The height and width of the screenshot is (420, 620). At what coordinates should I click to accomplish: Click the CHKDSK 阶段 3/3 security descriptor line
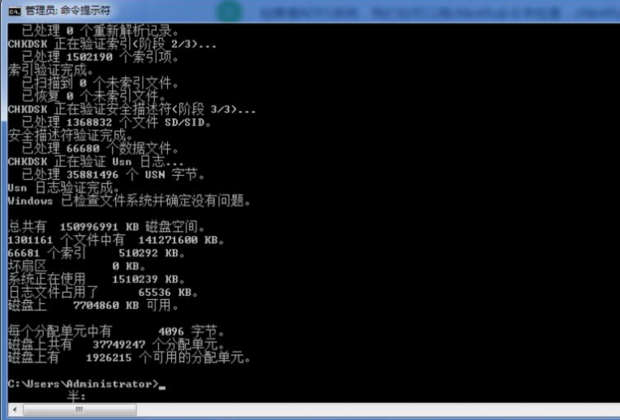click(x=132, y=109)
